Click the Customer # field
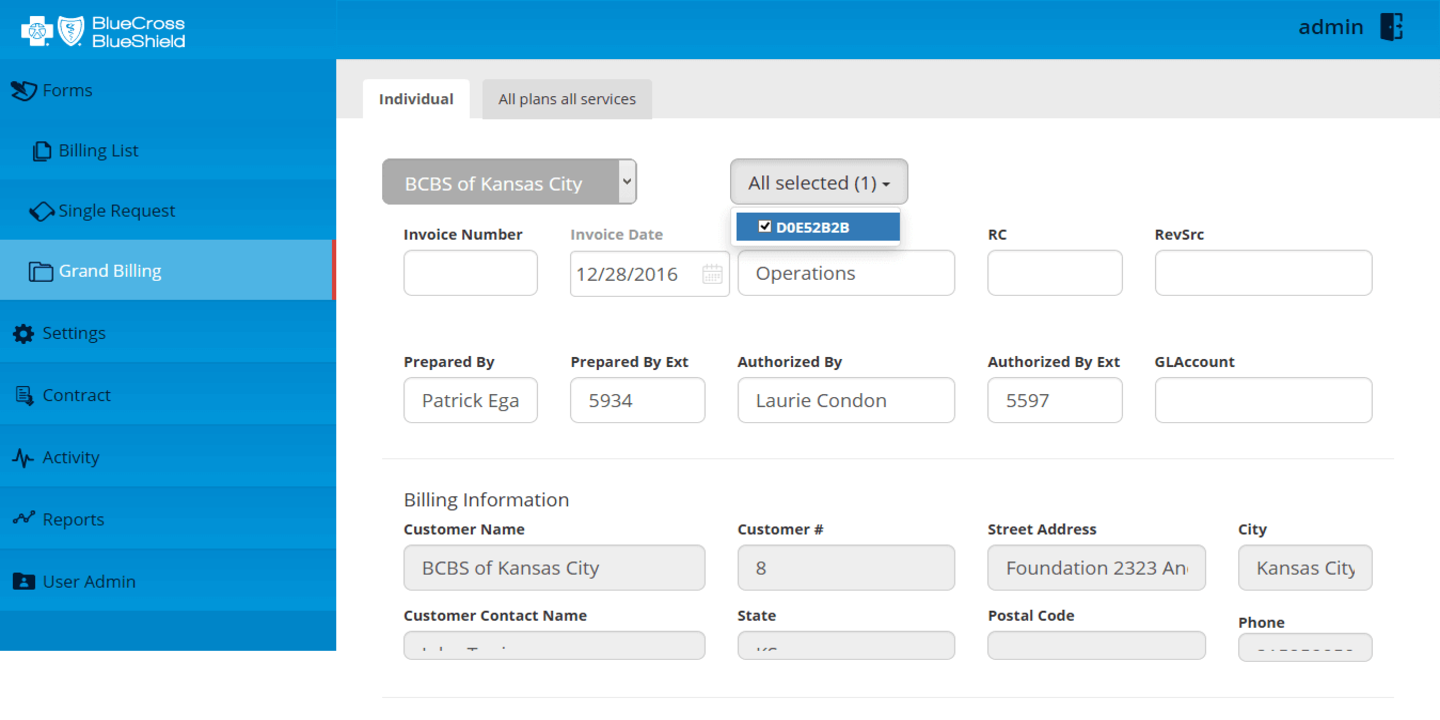 coord(846,568)
